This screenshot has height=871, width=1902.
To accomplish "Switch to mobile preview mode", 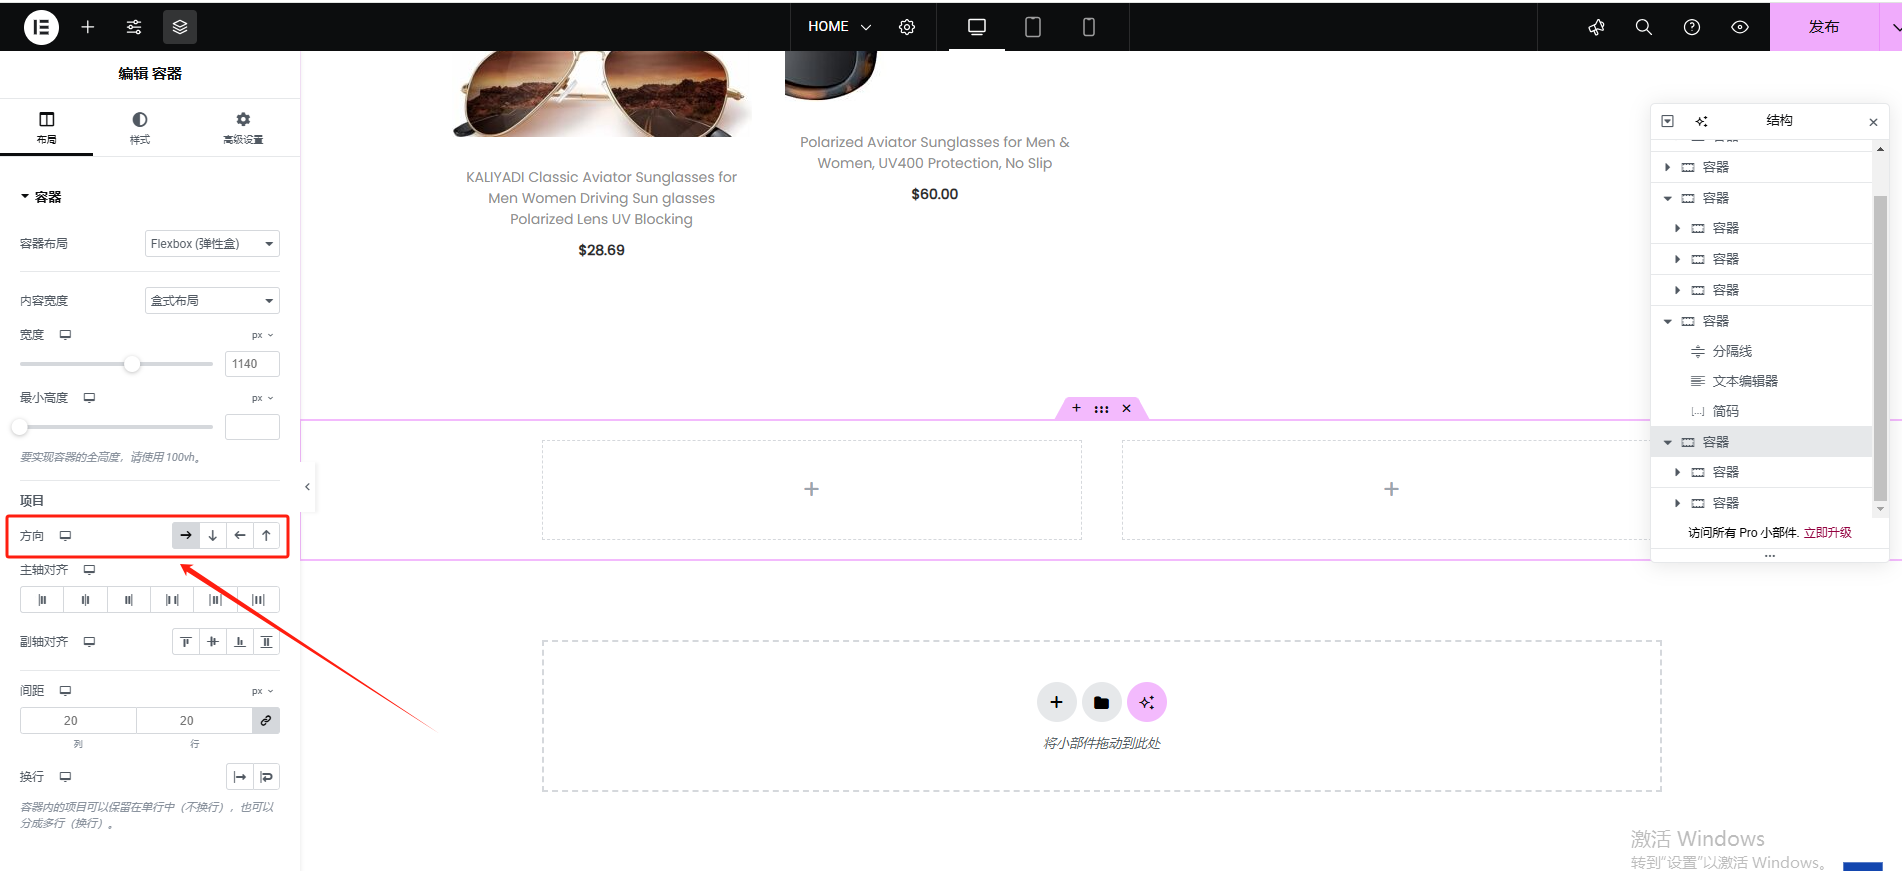I will point(1089,27).
